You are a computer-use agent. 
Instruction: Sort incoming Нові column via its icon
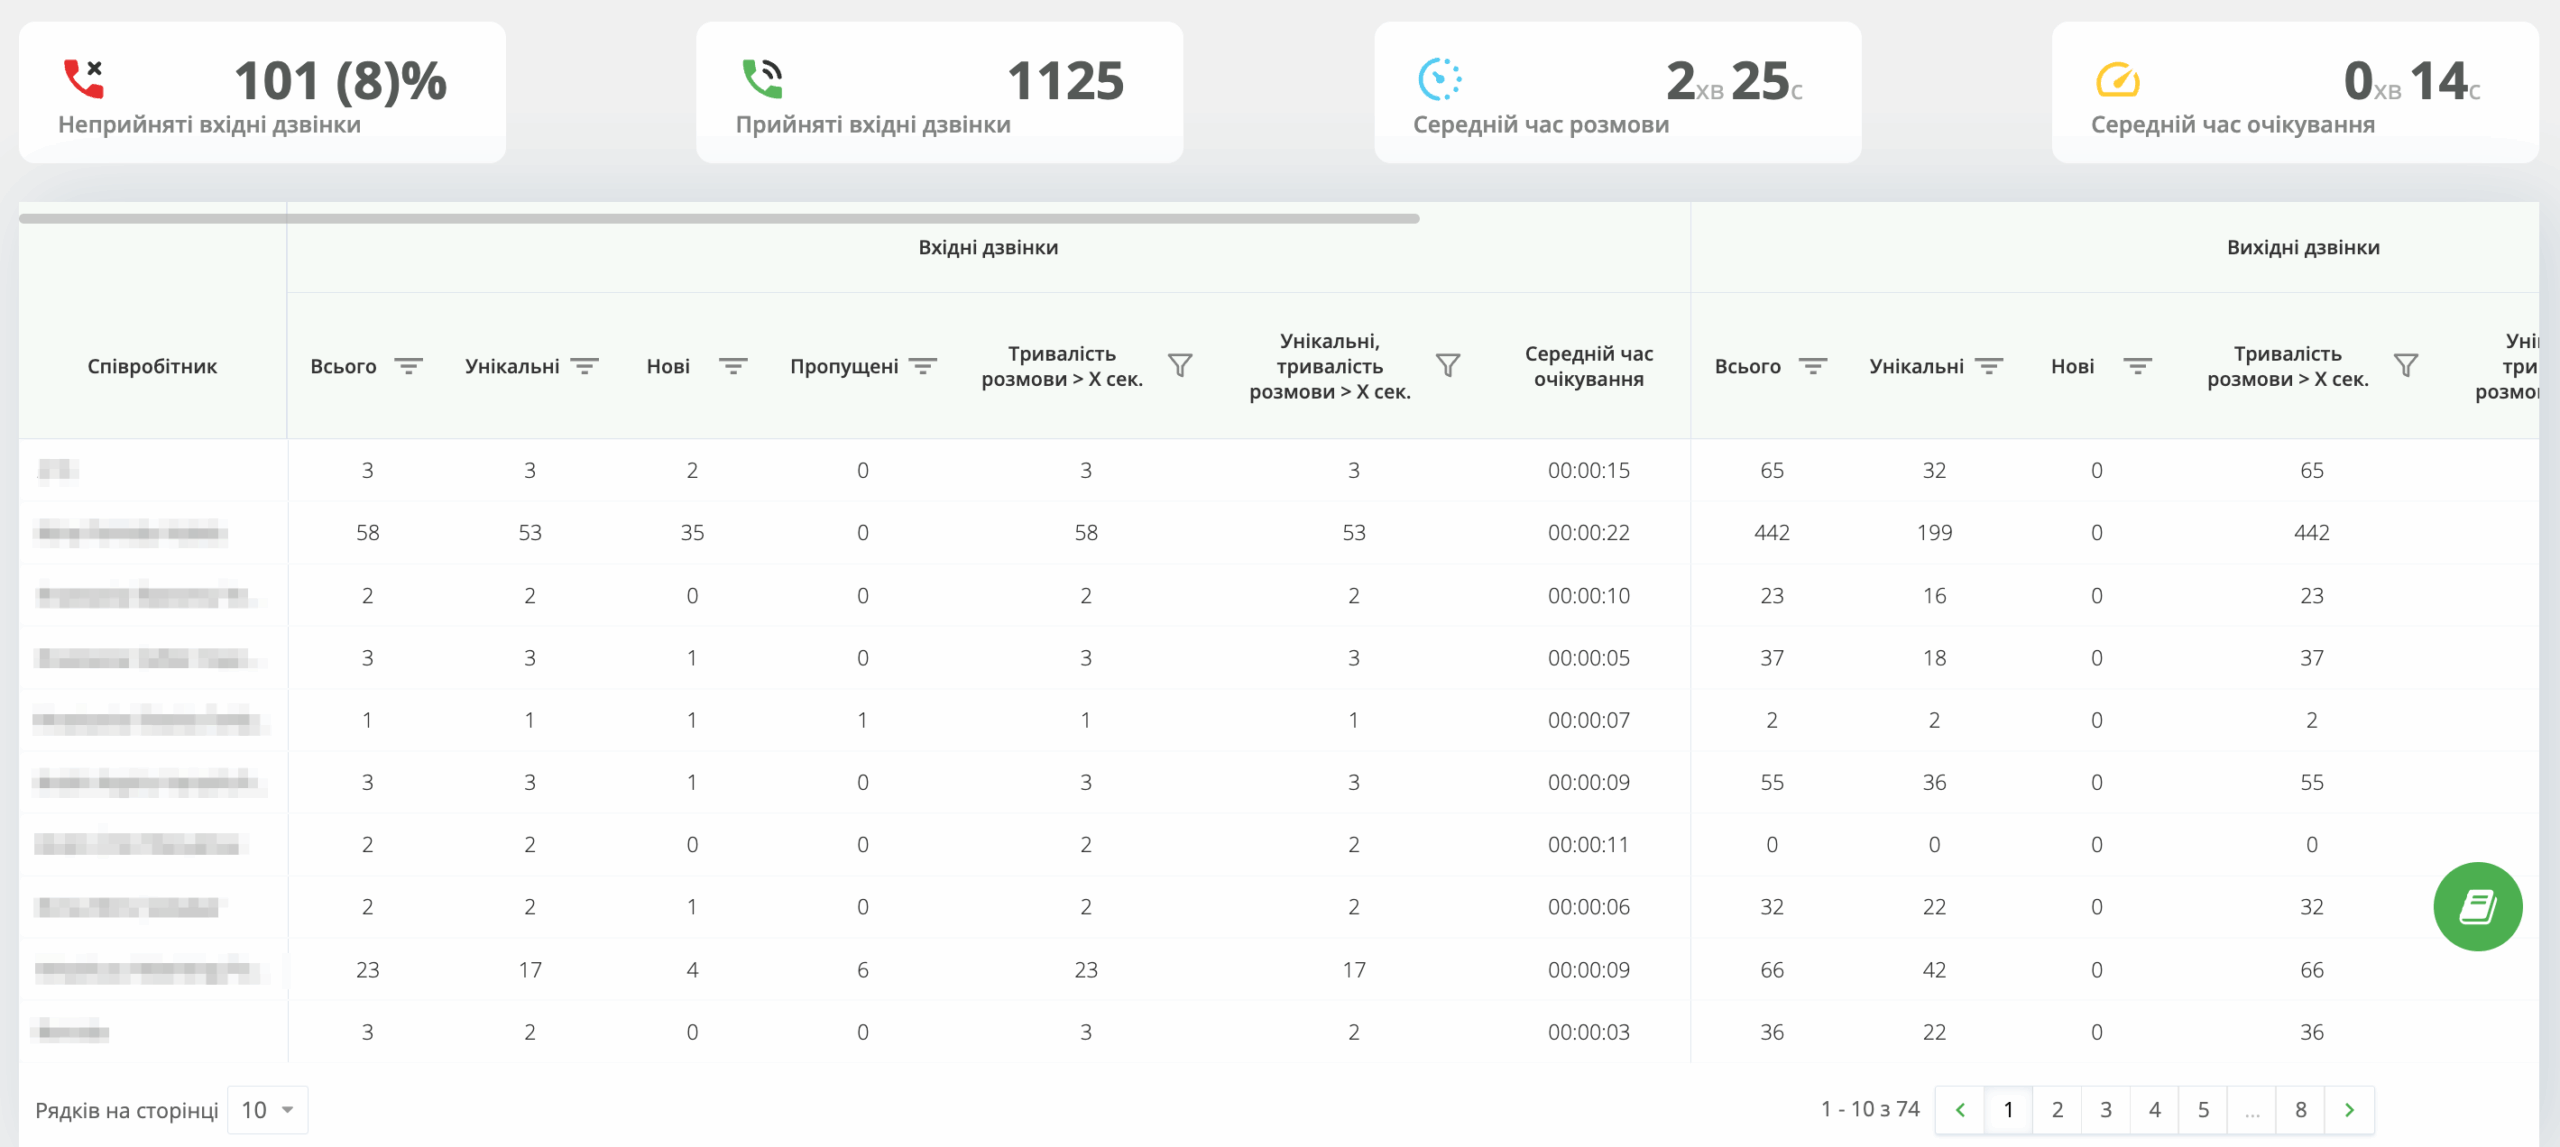tap(733, 366)
